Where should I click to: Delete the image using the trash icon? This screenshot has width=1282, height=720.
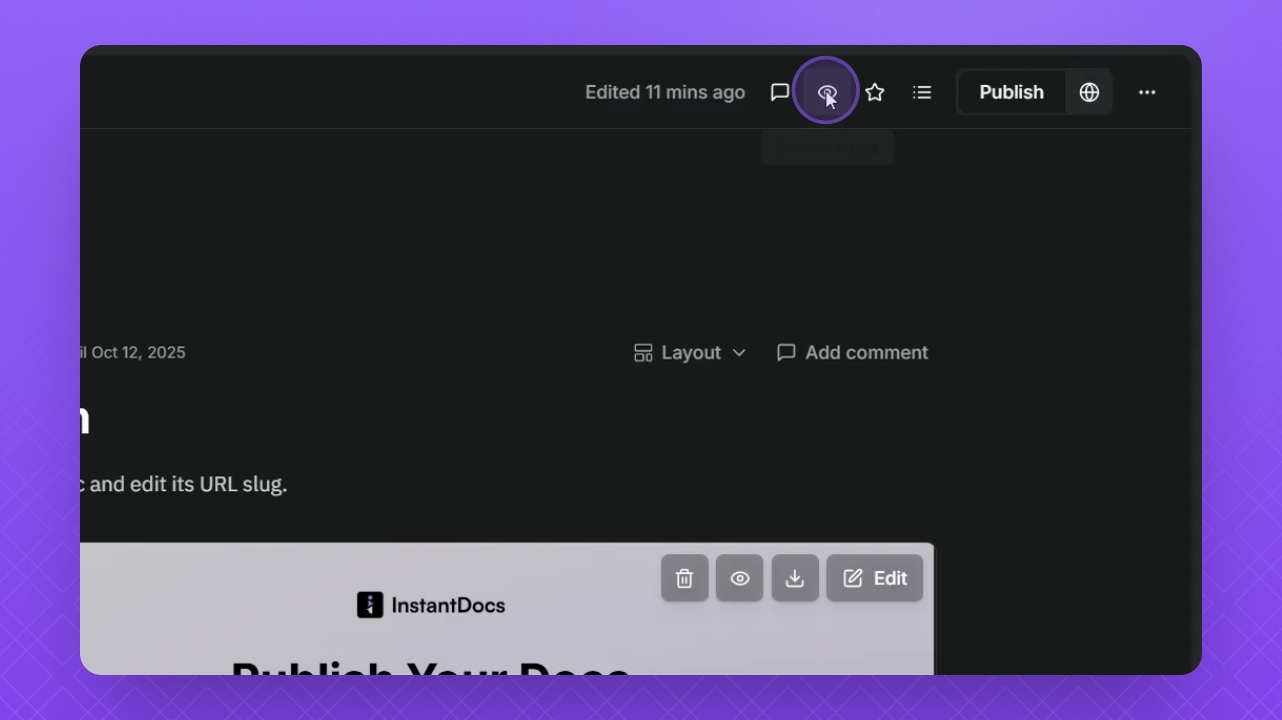pos(684,578)
